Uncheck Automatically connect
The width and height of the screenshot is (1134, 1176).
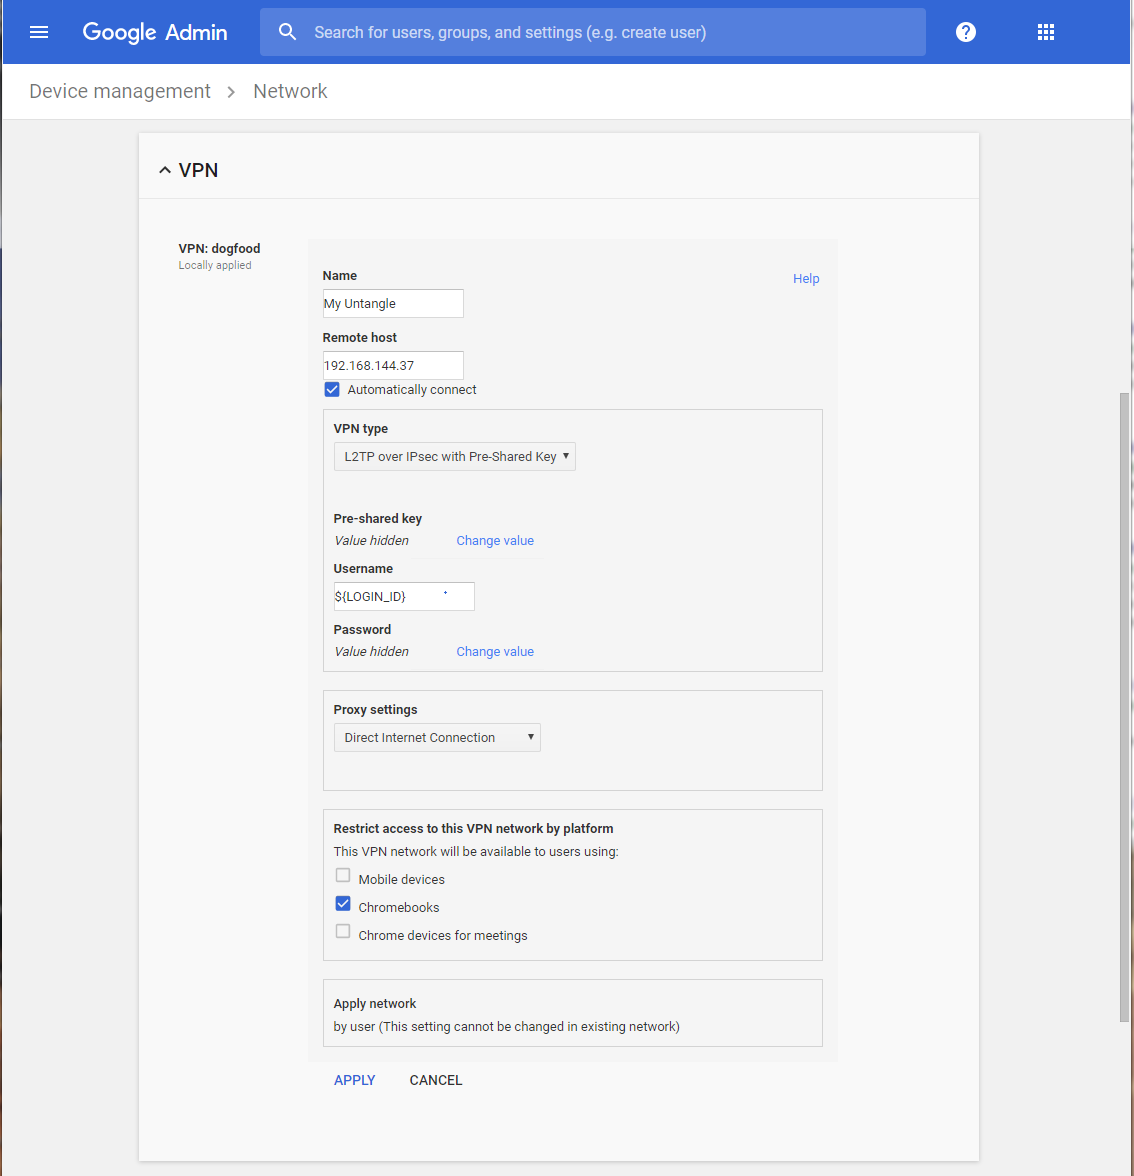pos(331,389)
